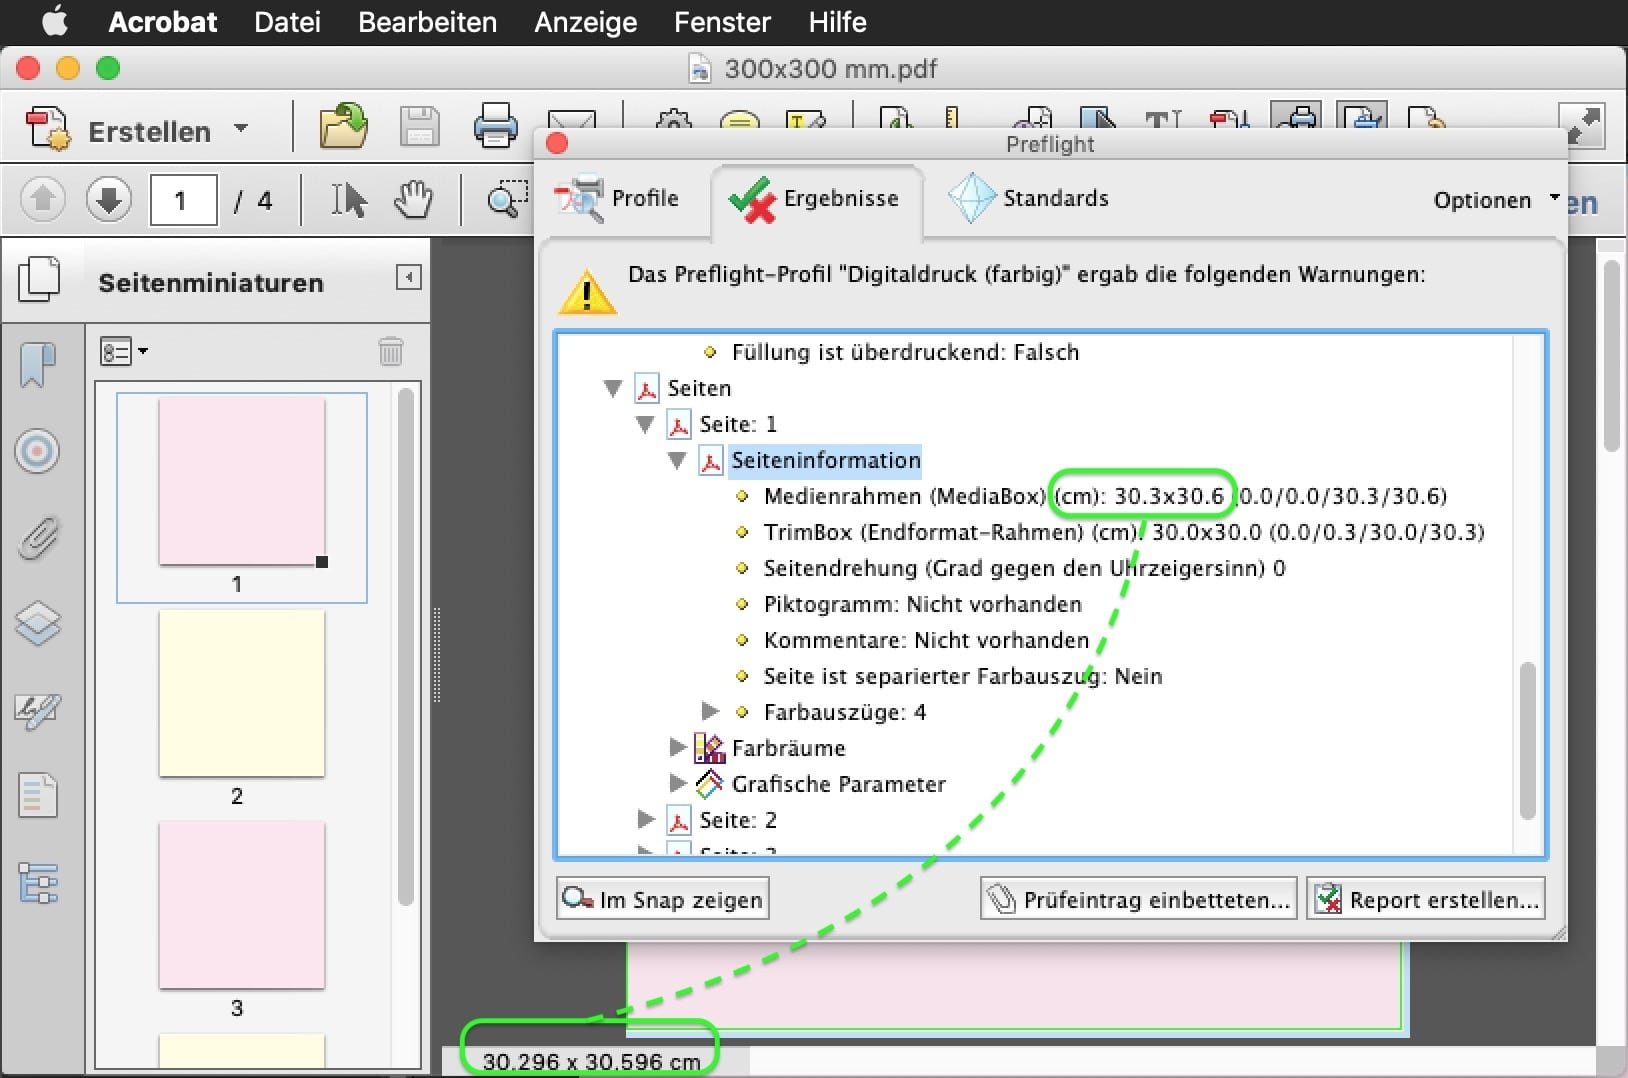
Task: Select the TrimBox (Endformat-Rahmen) entry
Action: pos(1124,532)
